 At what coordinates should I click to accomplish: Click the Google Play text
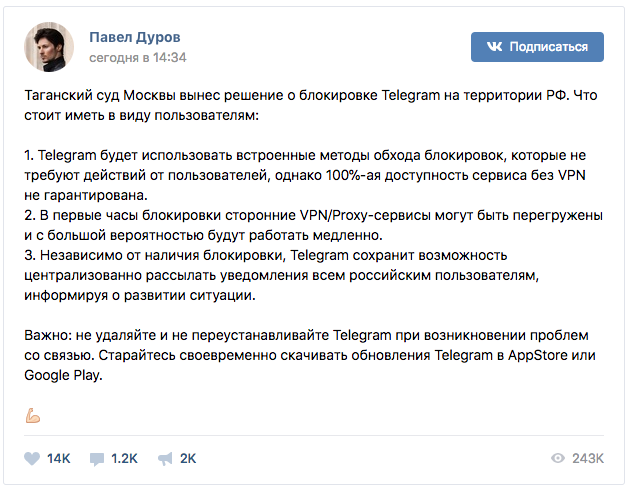point(63,375)
